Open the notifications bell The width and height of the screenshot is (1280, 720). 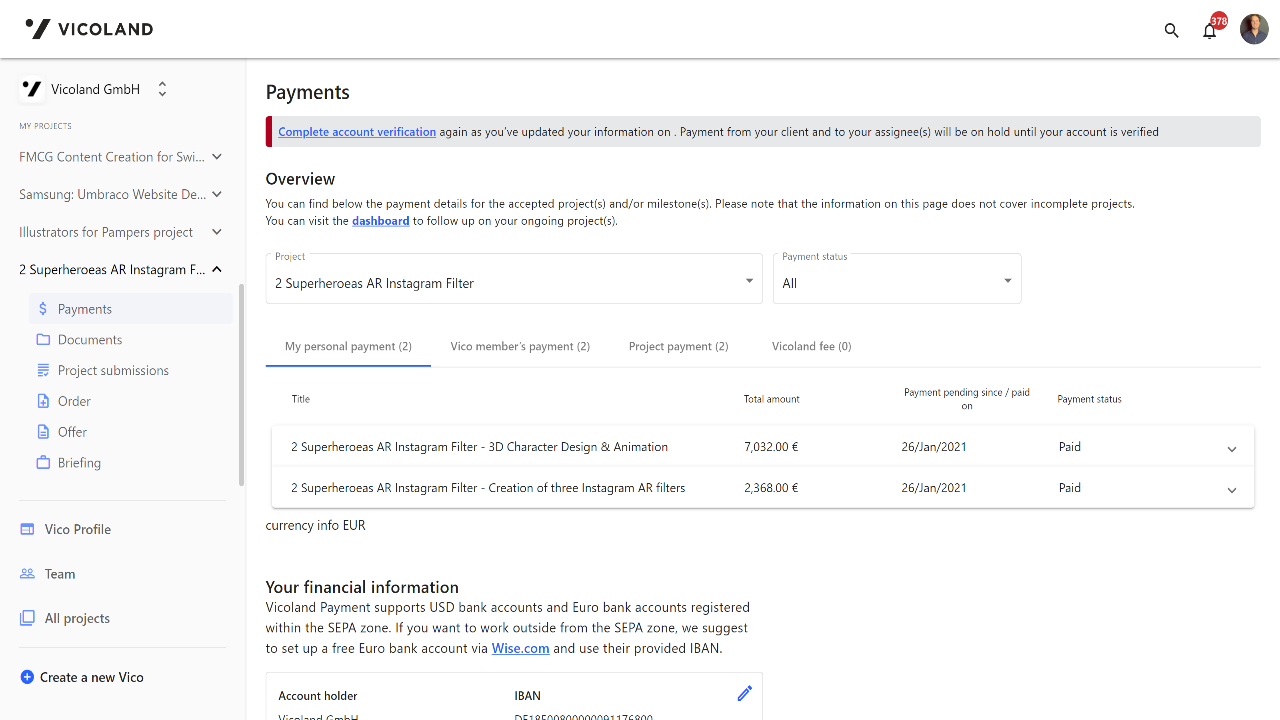click(x=1210, y=30)
